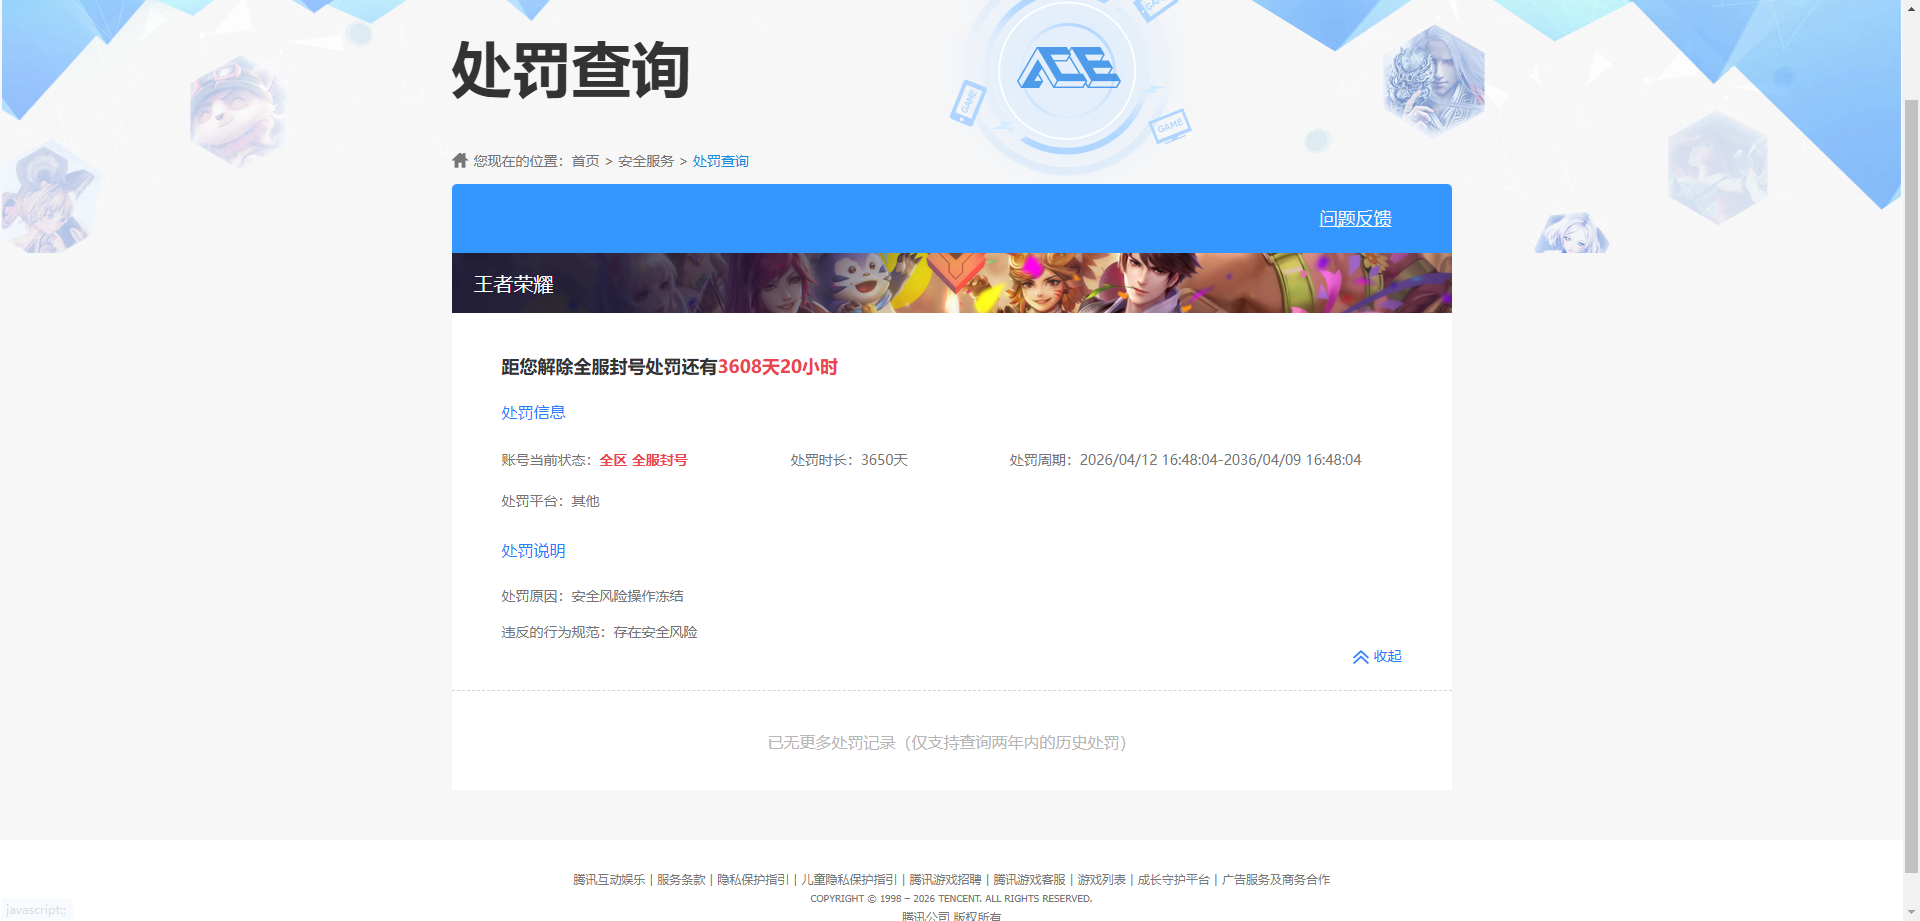Open 腾讯游戏客服 footer link

pyautogui.click(x=1029, y=880)
